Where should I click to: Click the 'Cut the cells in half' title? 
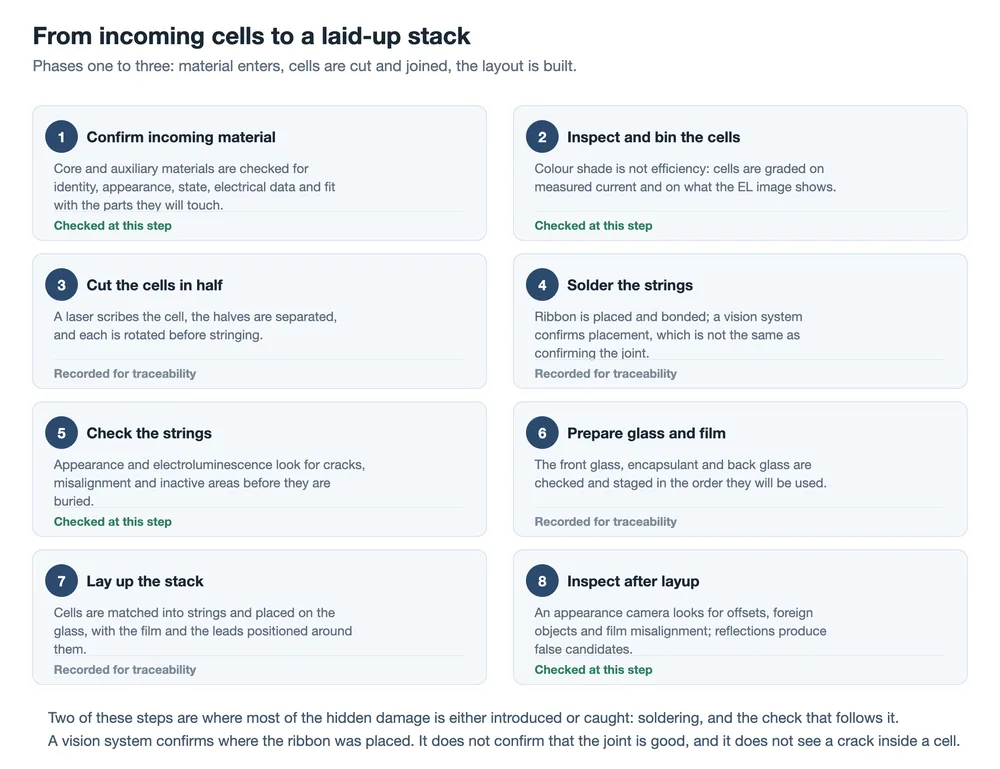point(154,285)
